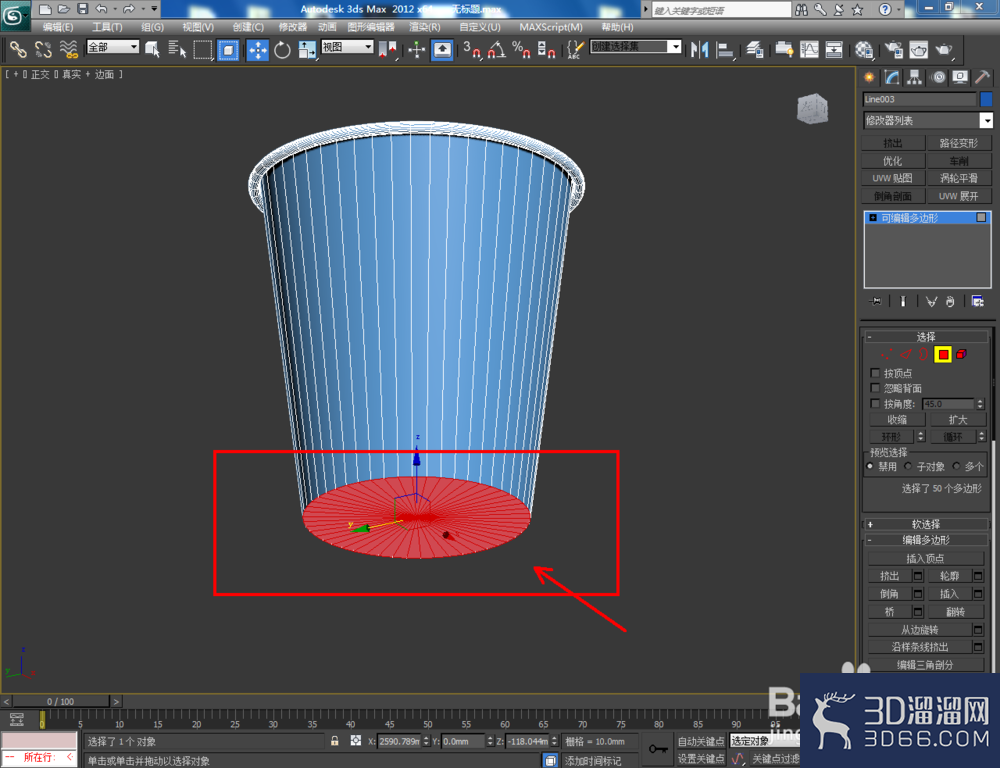This screenshot has height=768, width=1000.
Task: Open the MAXScript(M) menu
Action: [551, 27]
